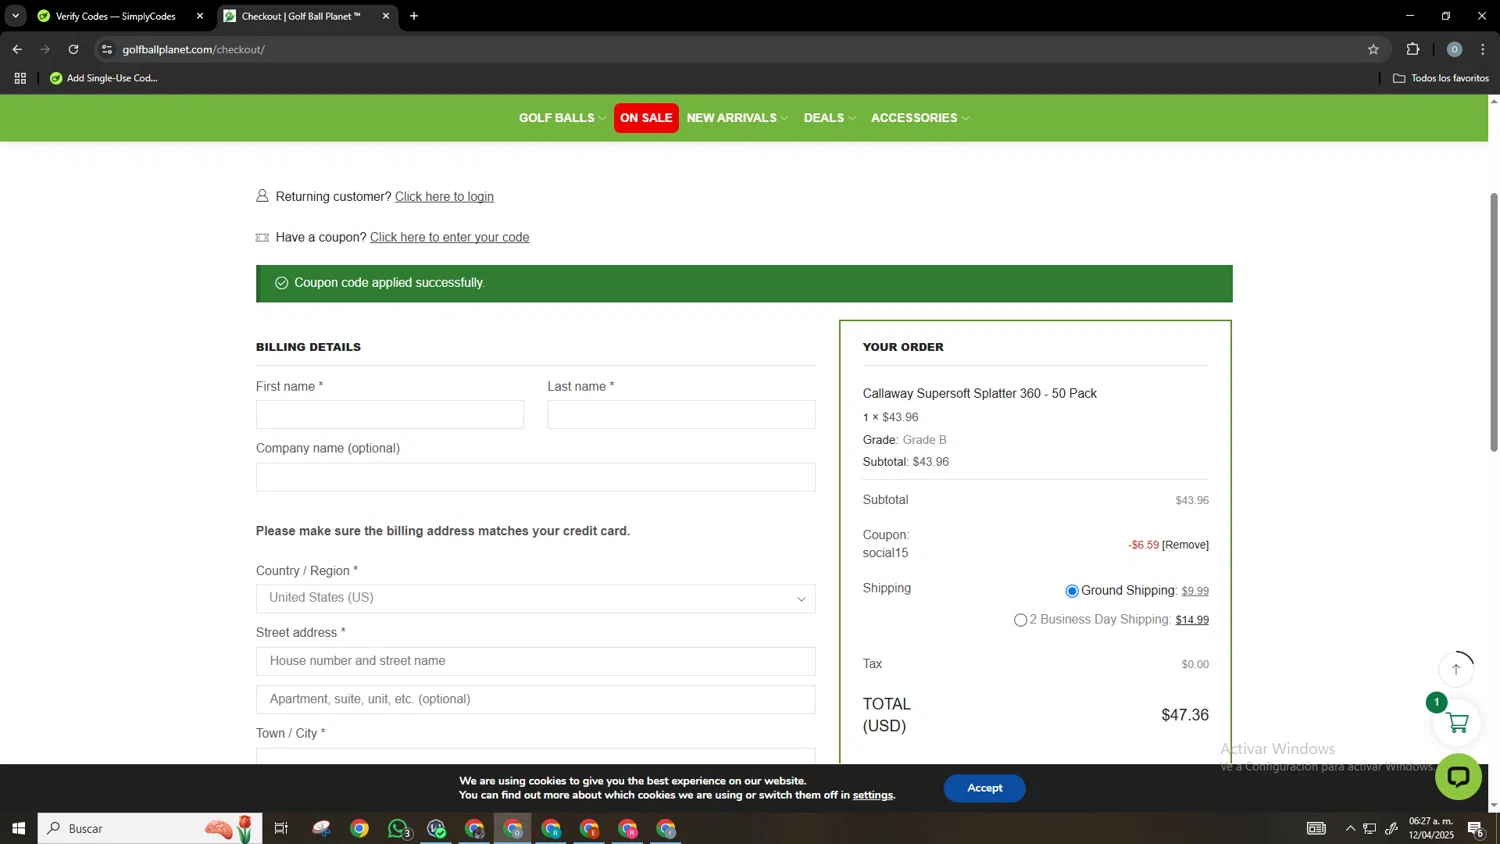Click here to enter your code link
This screenshot has width=1500, height=844.
click(x=449, y=238)
